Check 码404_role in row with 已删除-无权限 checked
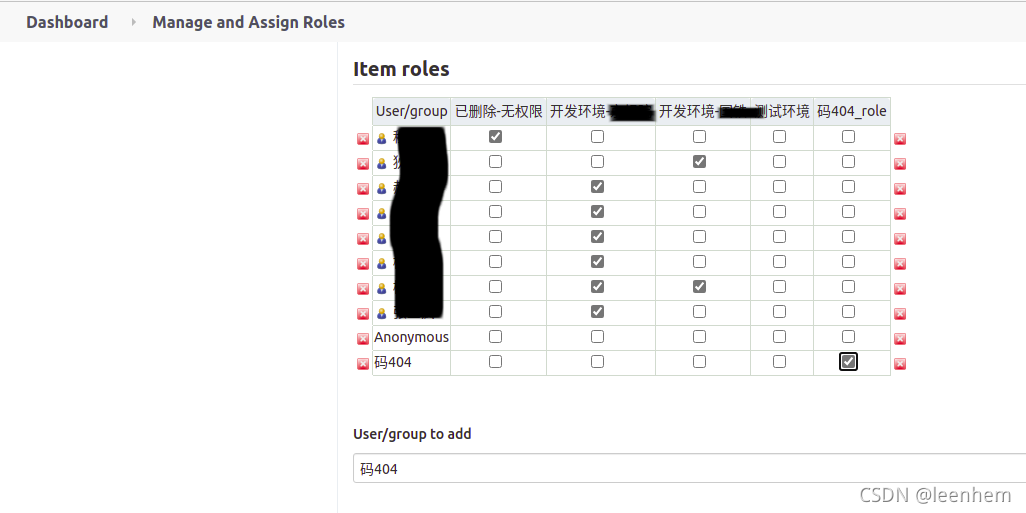Viewport: 1026px width, 513px height. [x=848, y=137]
